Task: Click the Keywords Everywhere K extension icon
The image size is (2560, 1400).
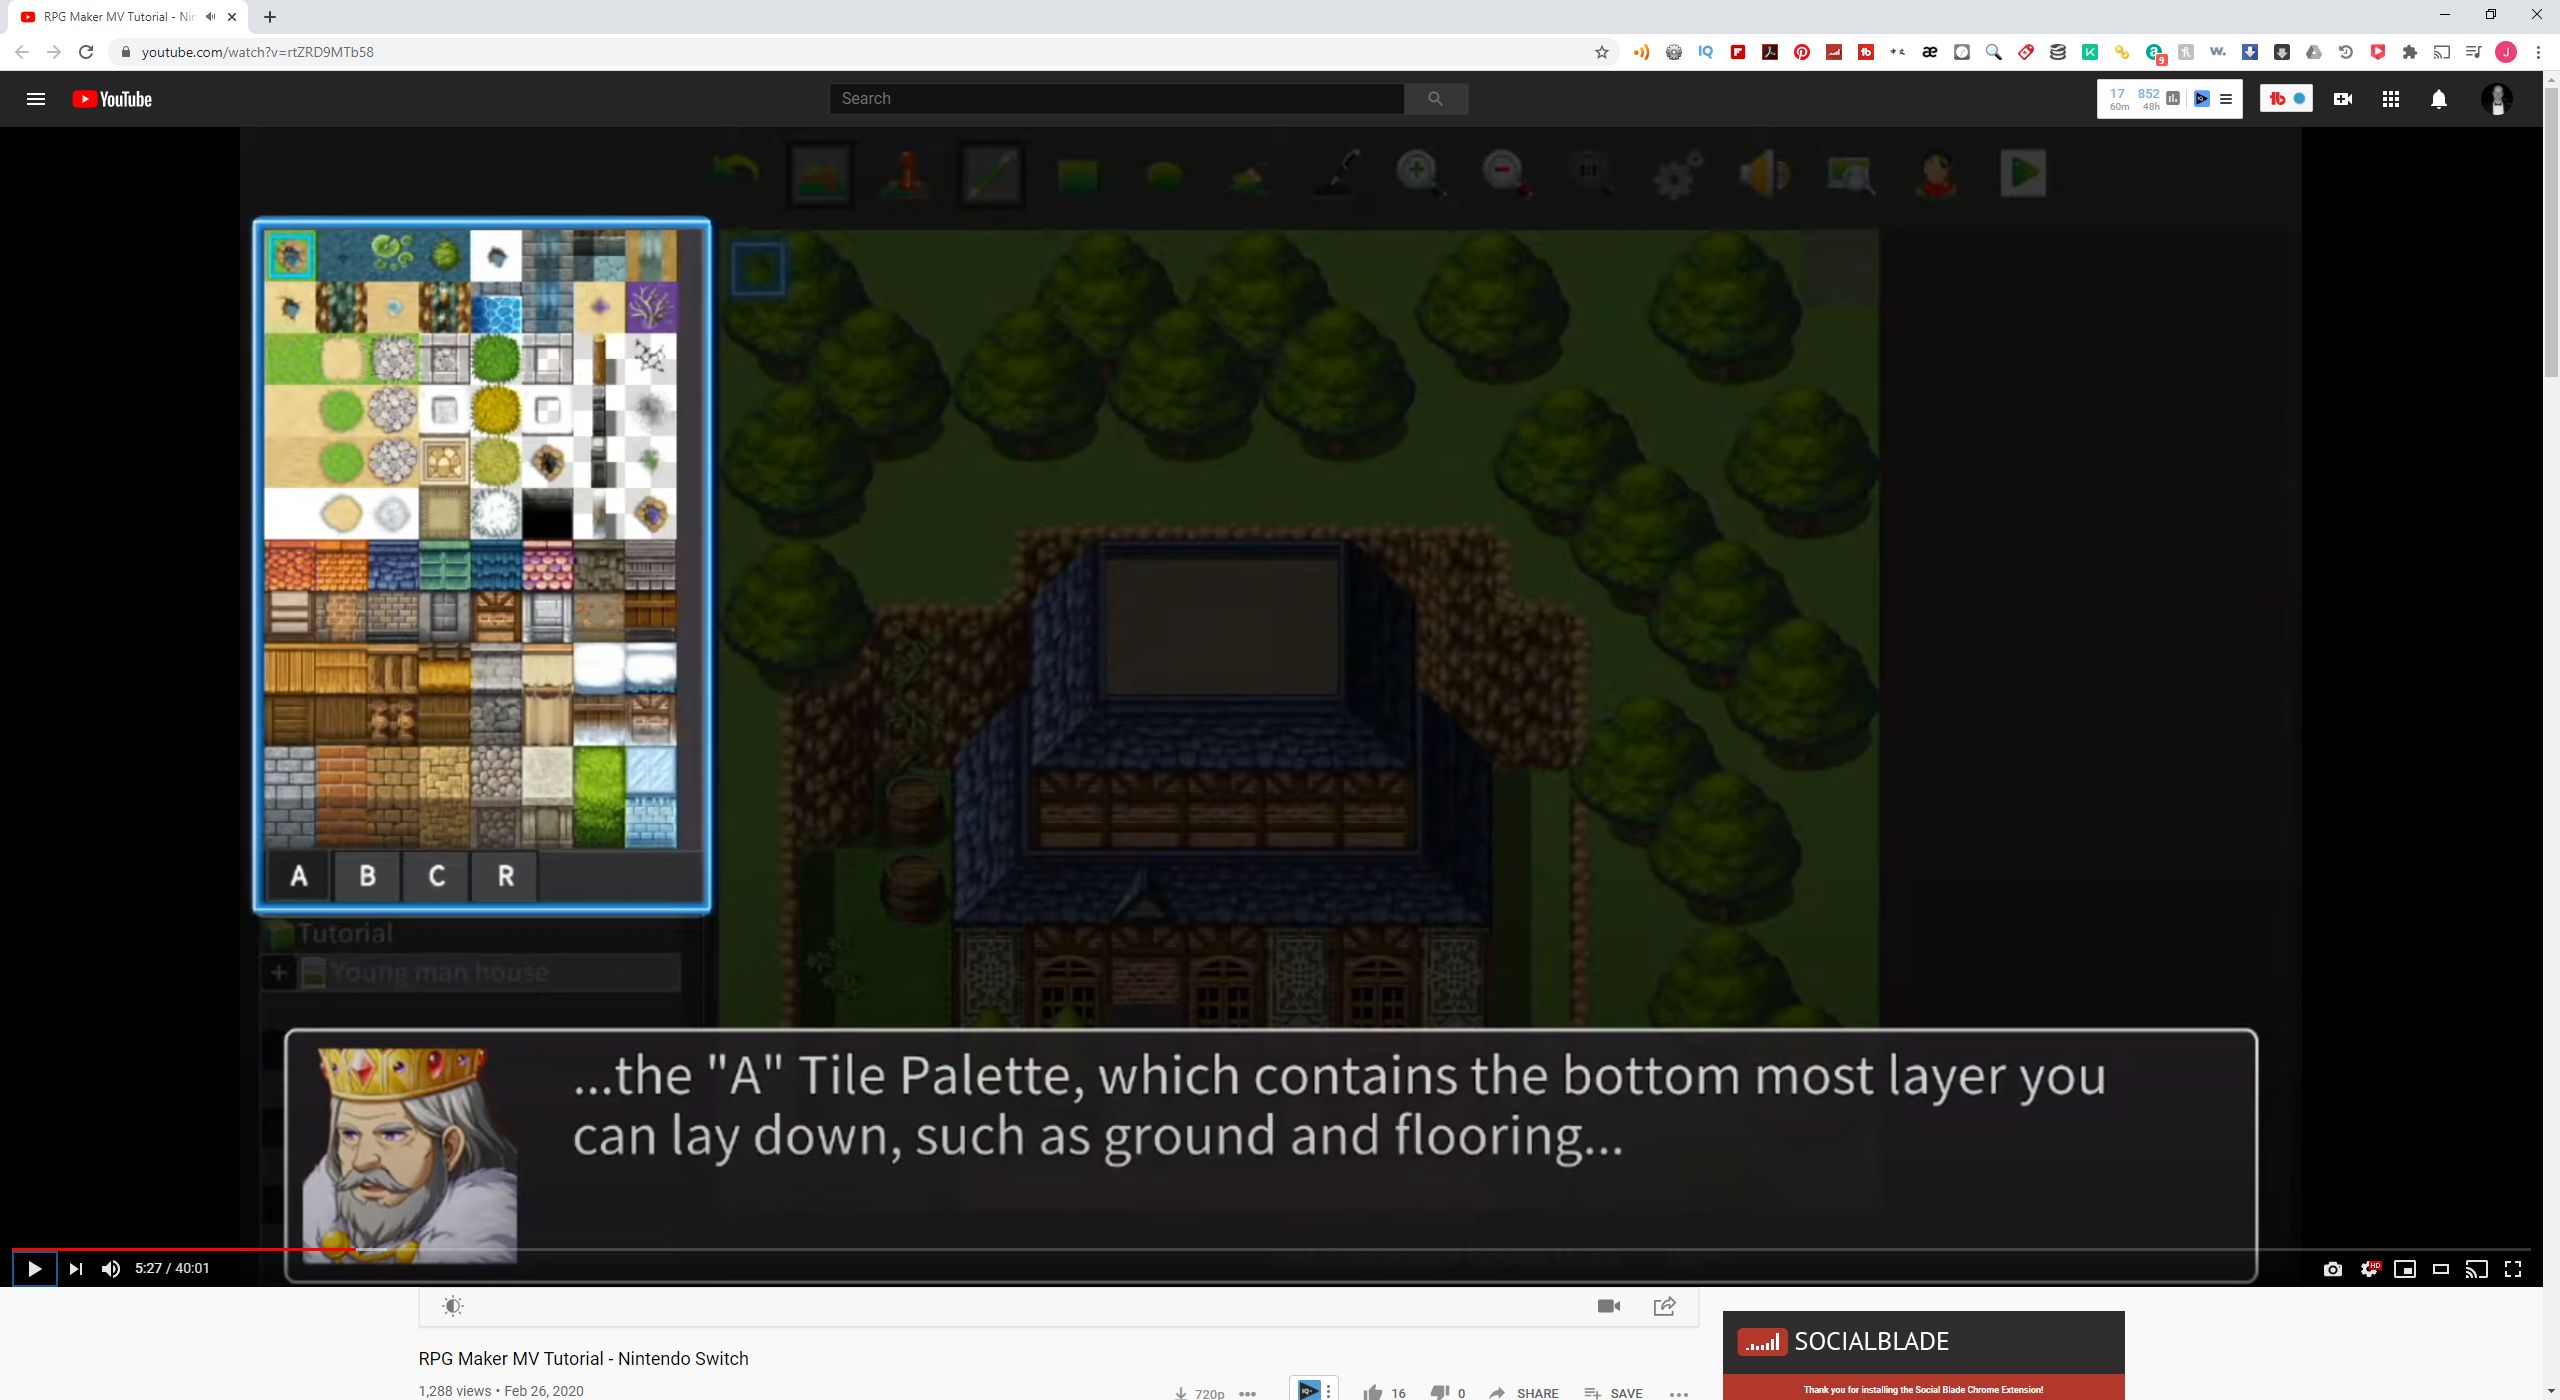Action: pos(2090,52)
